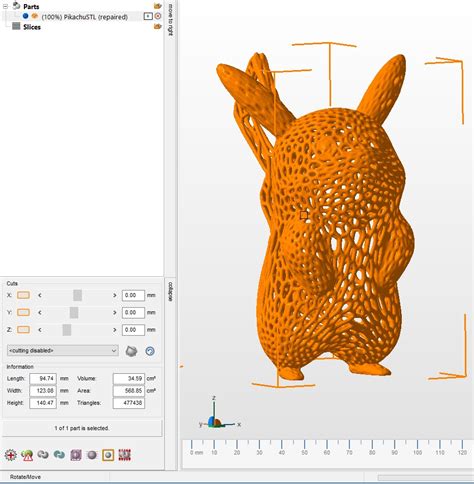Click the blue circular reset cuts icon

[150, 351]
